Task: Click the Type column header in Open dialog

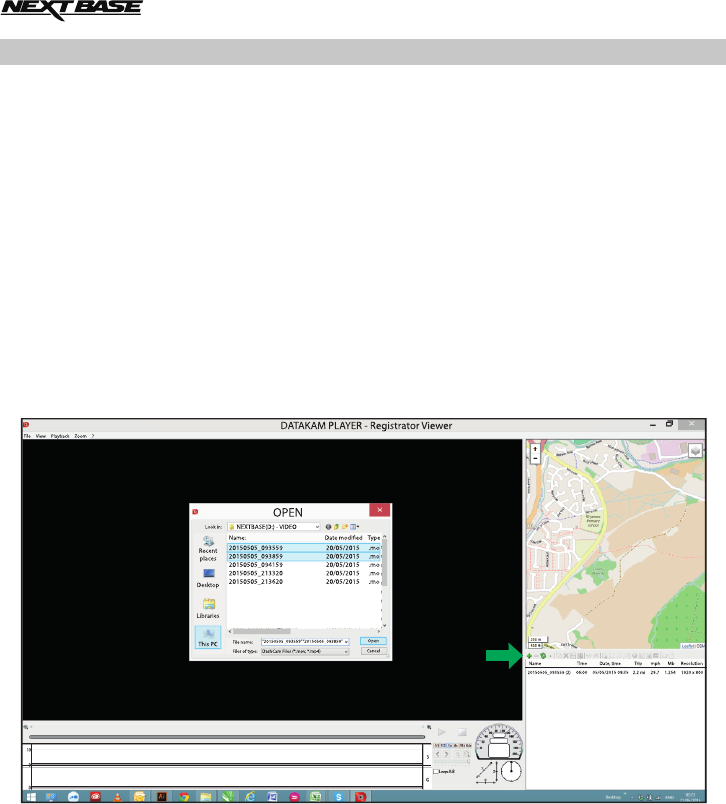Action: (374, 538)
